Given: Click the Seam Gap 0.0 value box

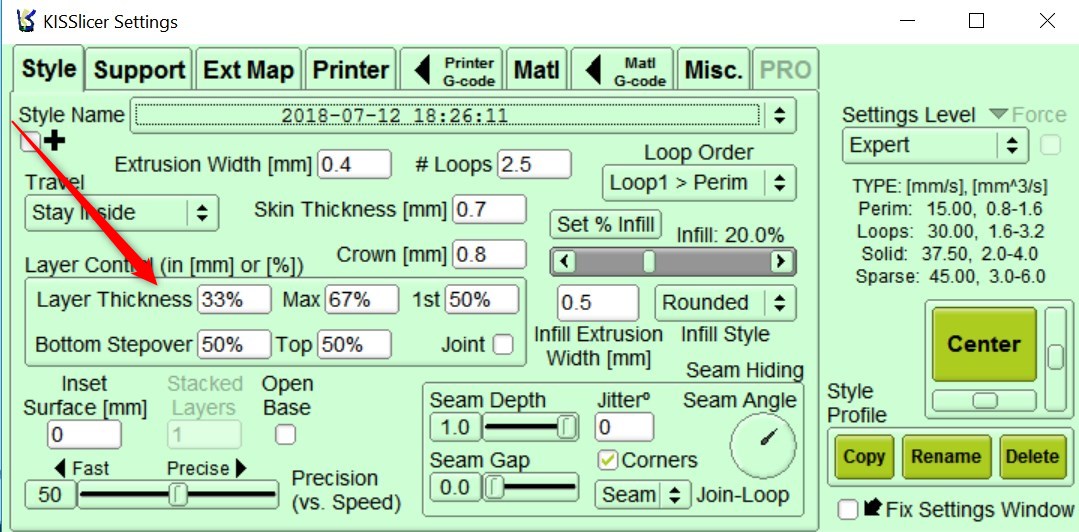Looking at the screenshot, I should click(456, 488).
